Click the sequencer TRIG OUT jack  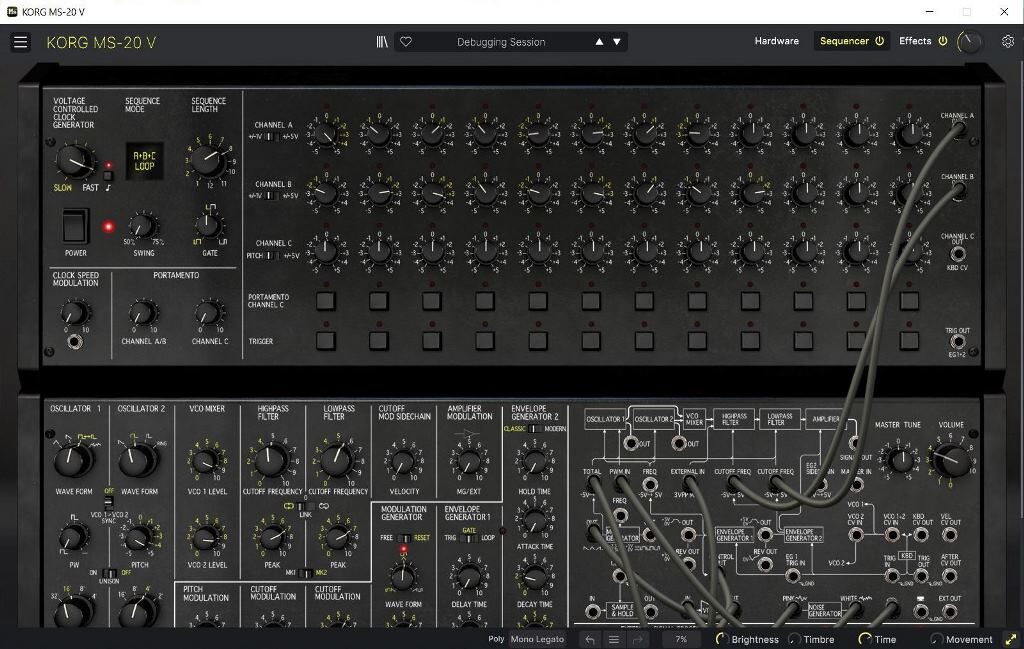tap(957, 341)
